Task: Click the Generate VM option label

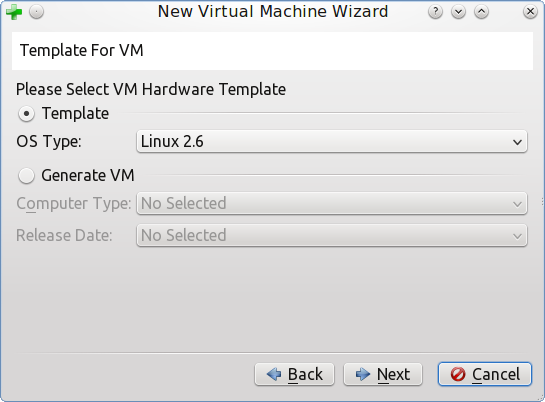Action: click(88, 175)
